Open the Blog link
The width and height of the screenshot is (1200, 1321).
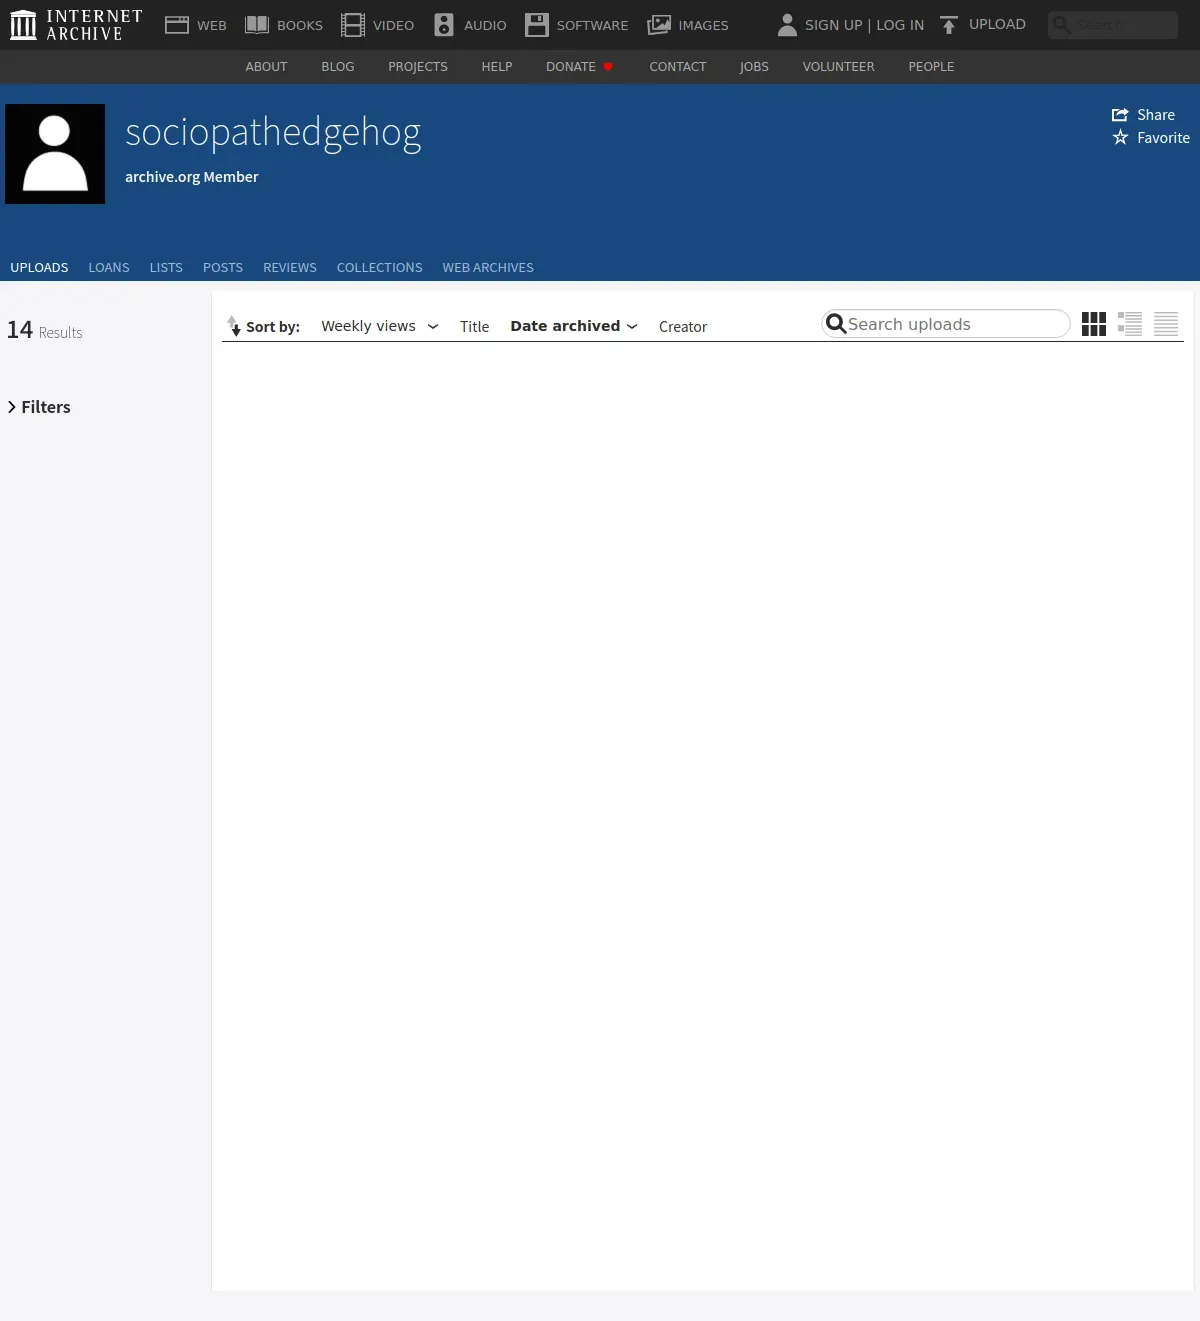pos(338,67)
